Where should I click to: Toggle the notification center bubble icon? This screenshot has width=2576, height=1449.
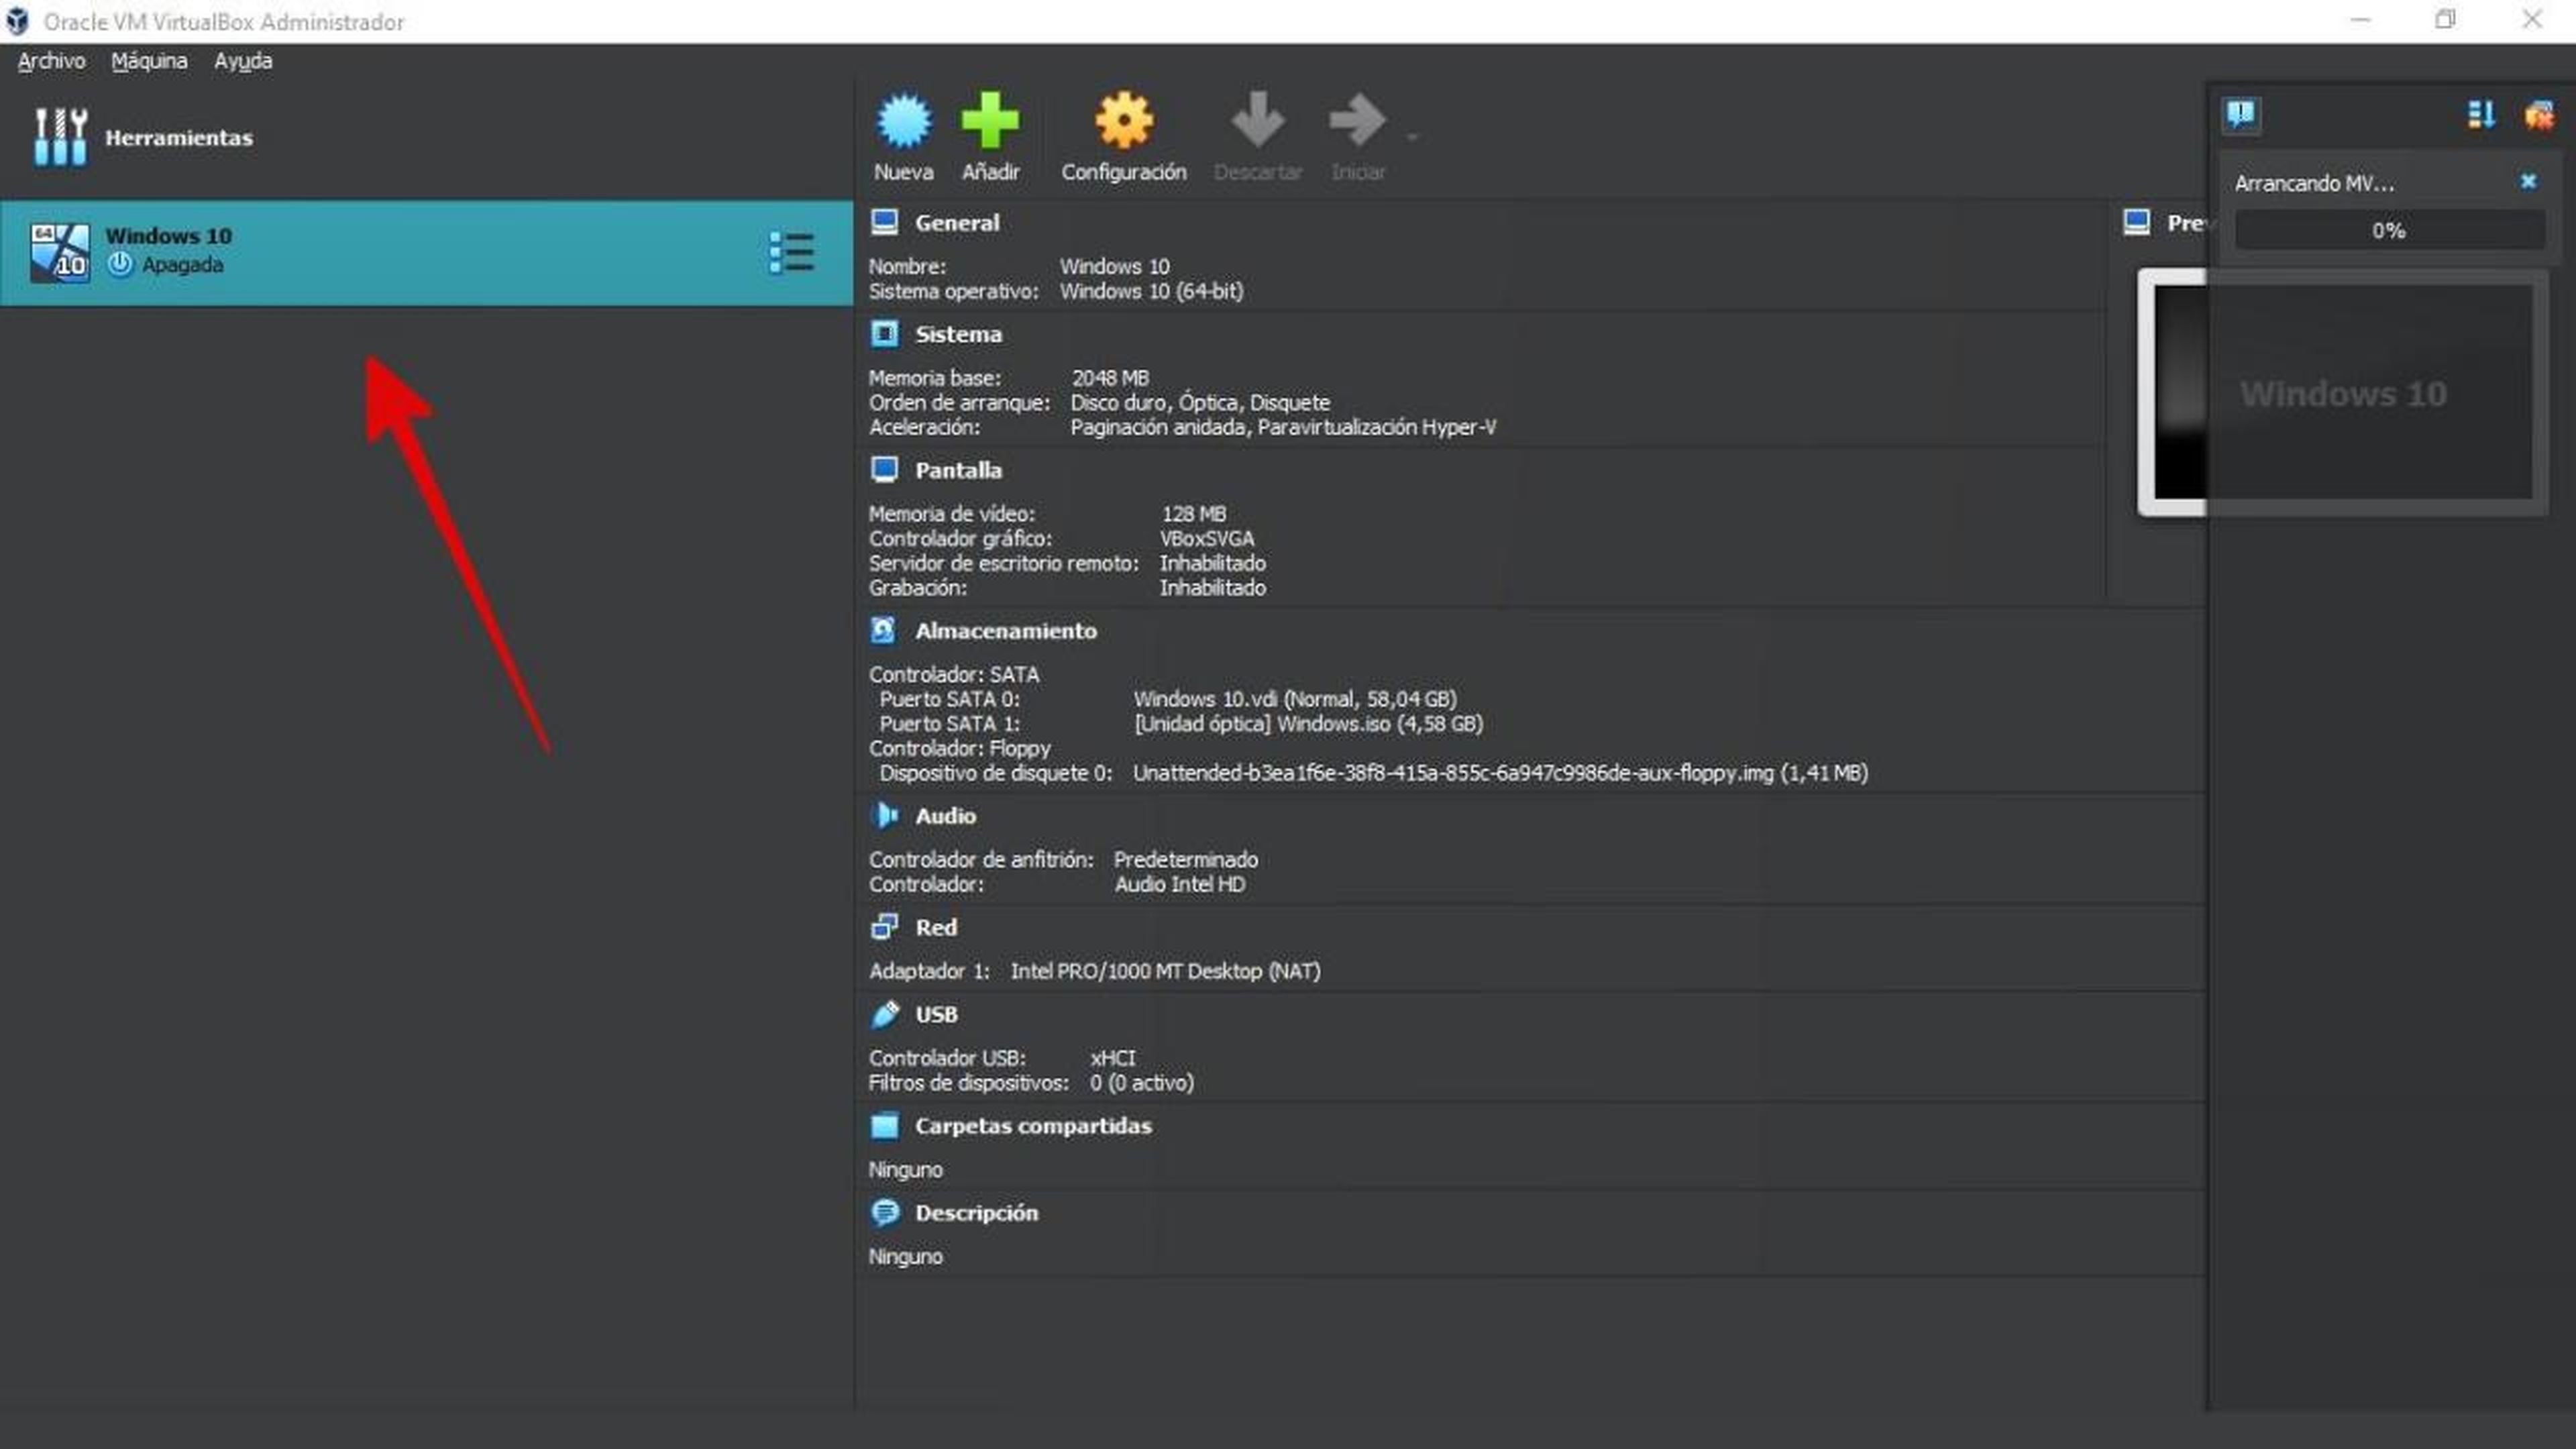coord(2241,114)
